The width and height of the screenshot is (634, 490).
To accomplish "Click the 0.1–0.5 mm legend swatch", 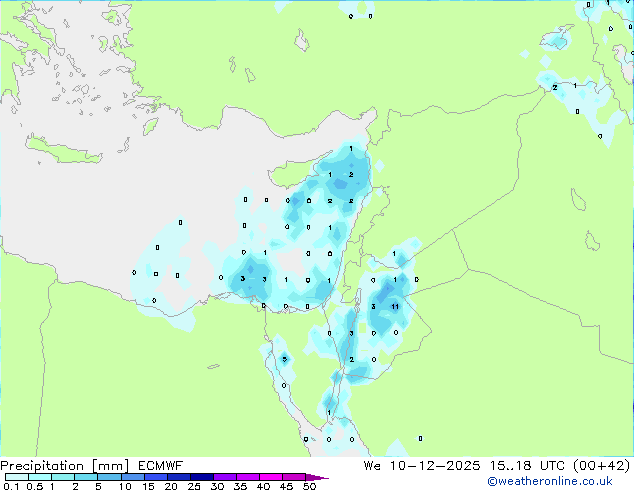I will coord(17,477).
